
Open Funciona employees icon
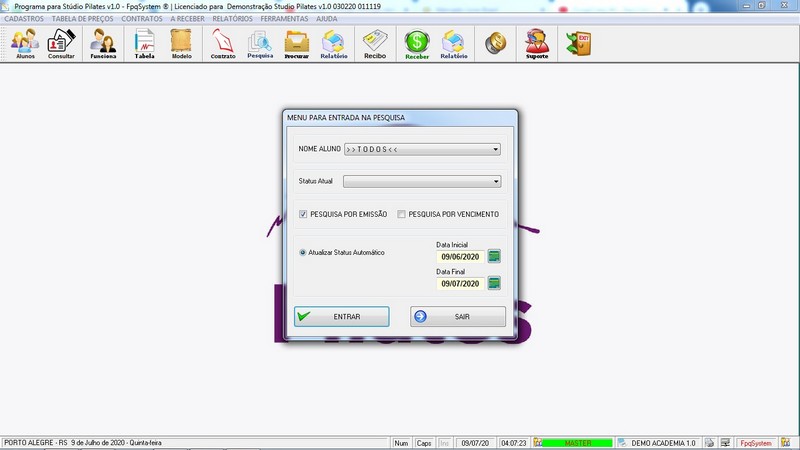pos(103,44)
